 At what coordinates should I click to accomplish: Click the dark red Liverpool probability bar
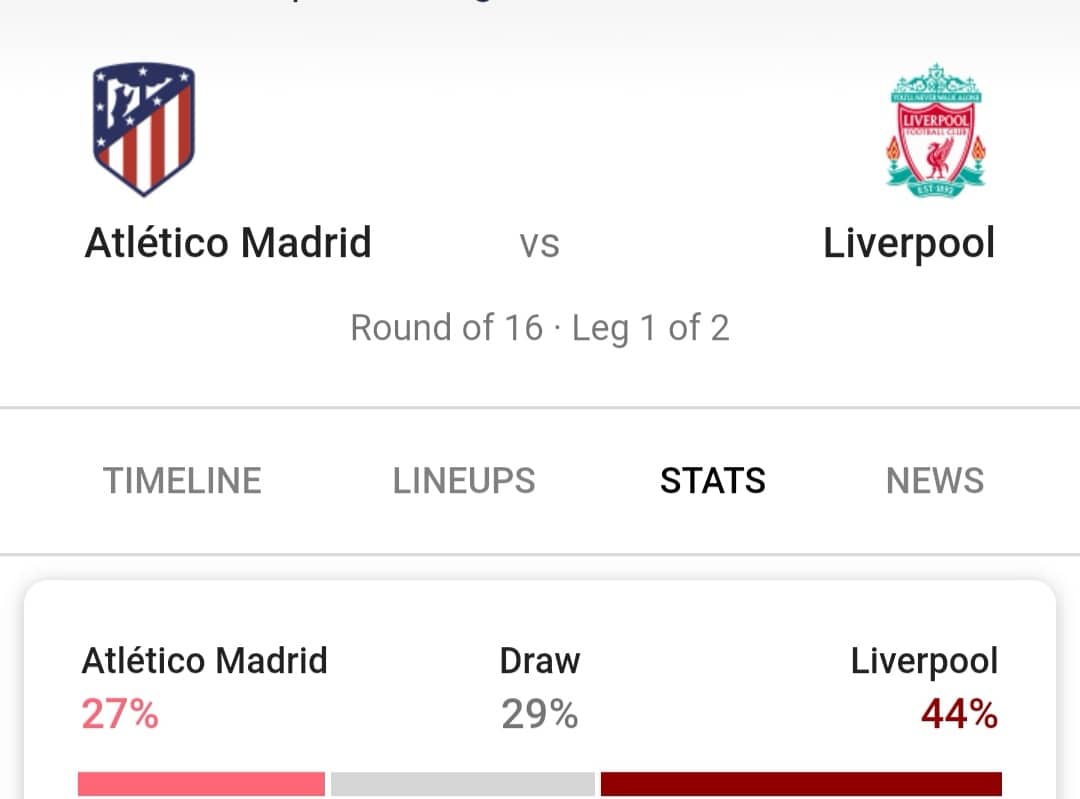(x=801, y=785)
